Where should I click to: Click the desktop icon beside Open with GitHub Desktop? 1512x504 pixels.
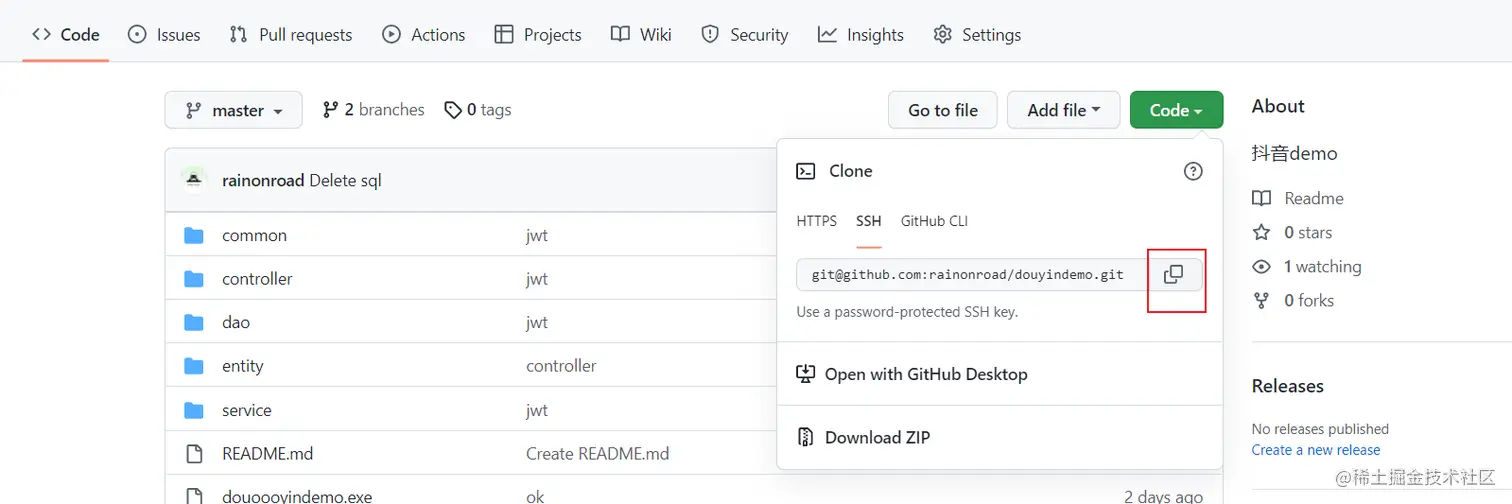click(x=805, y=374)
